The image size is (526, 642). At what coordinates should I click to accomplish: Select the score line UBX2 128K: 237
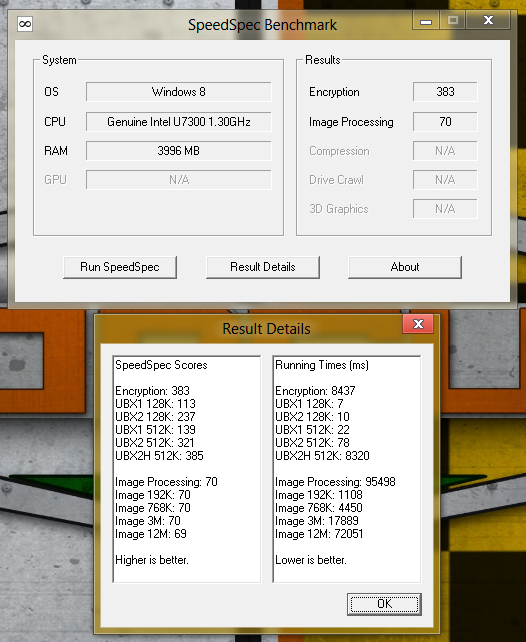[x=155, y=417]
